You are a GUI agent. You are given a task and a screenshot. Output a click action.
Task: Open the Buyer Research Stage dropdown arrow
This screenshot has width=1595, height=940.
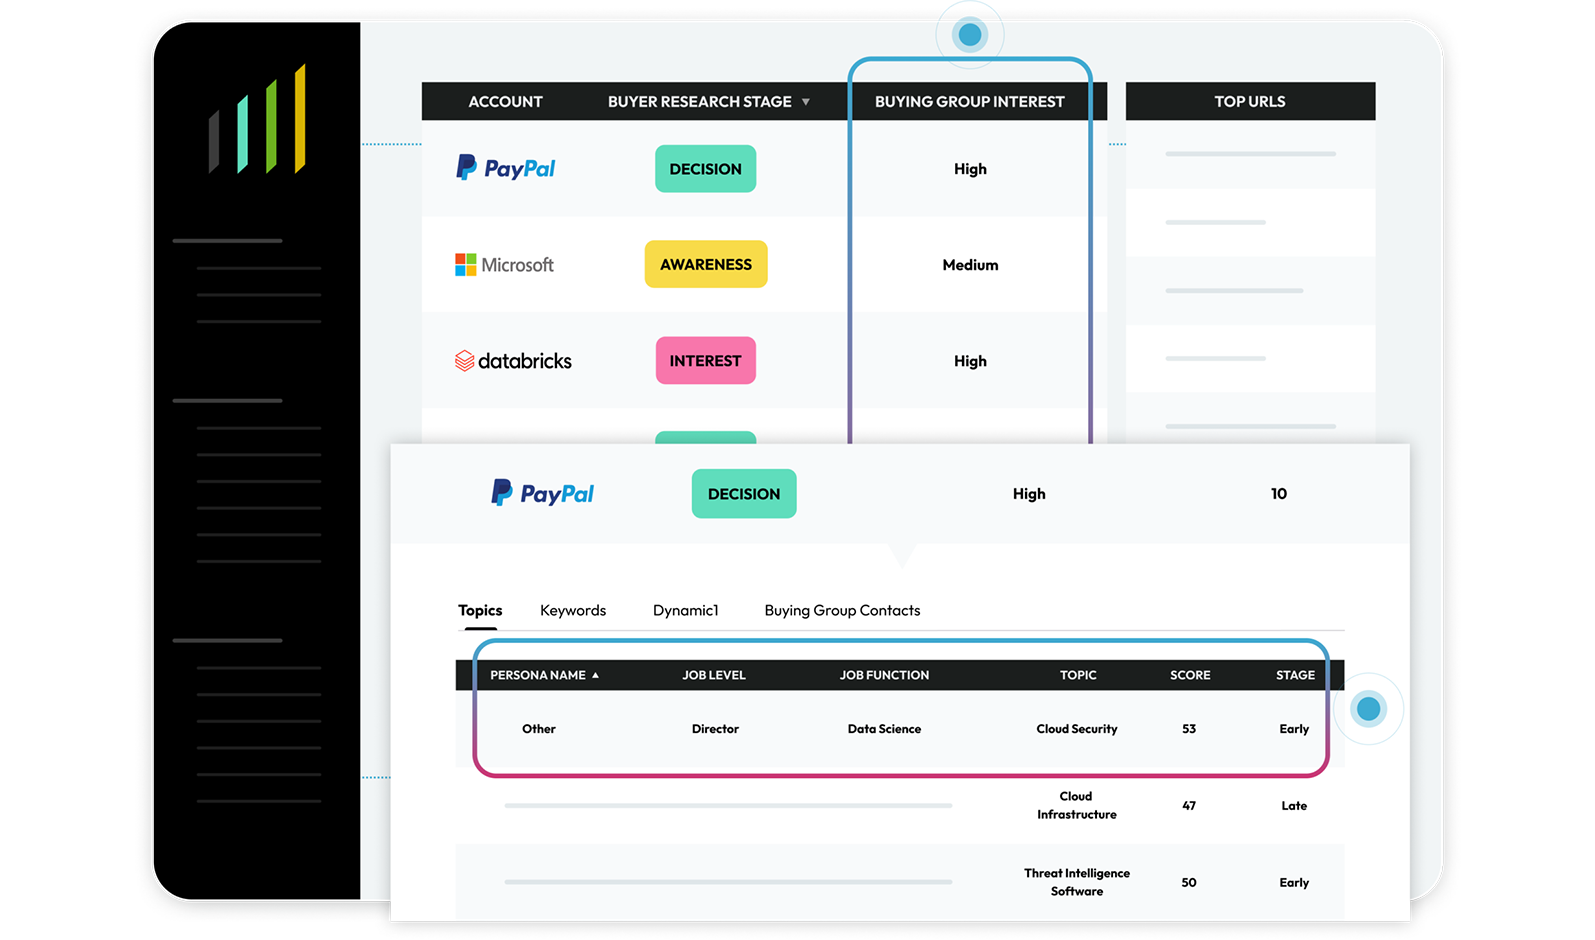click(x=806, y=102)
